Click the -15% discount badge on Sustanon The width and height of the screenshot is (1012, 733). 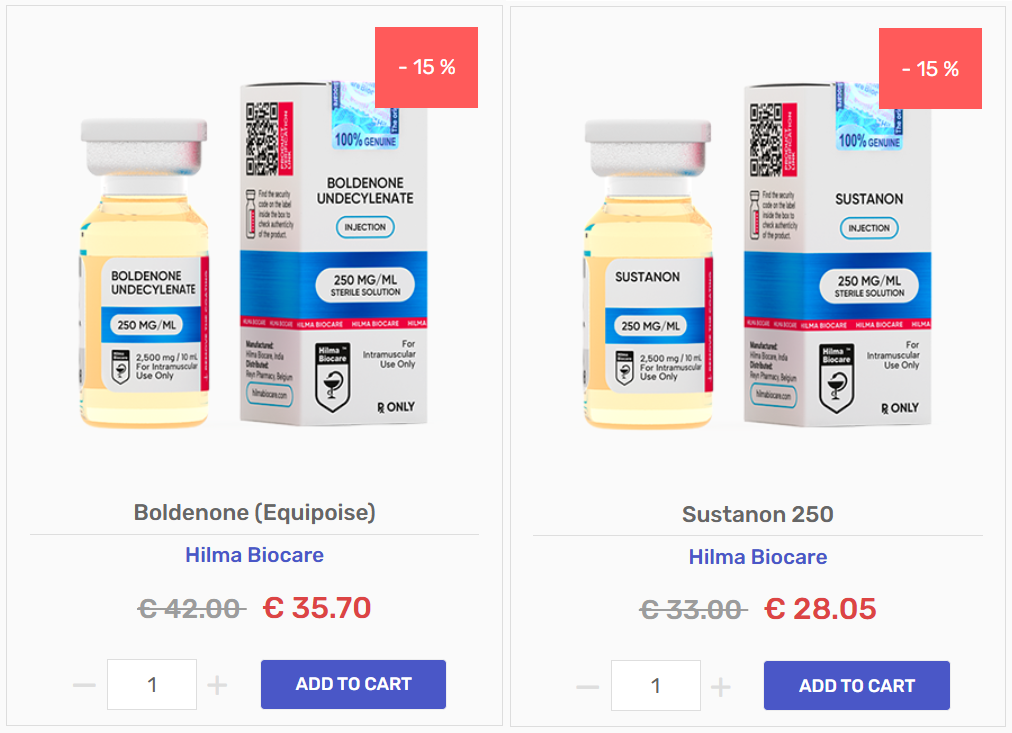[930, 68]
